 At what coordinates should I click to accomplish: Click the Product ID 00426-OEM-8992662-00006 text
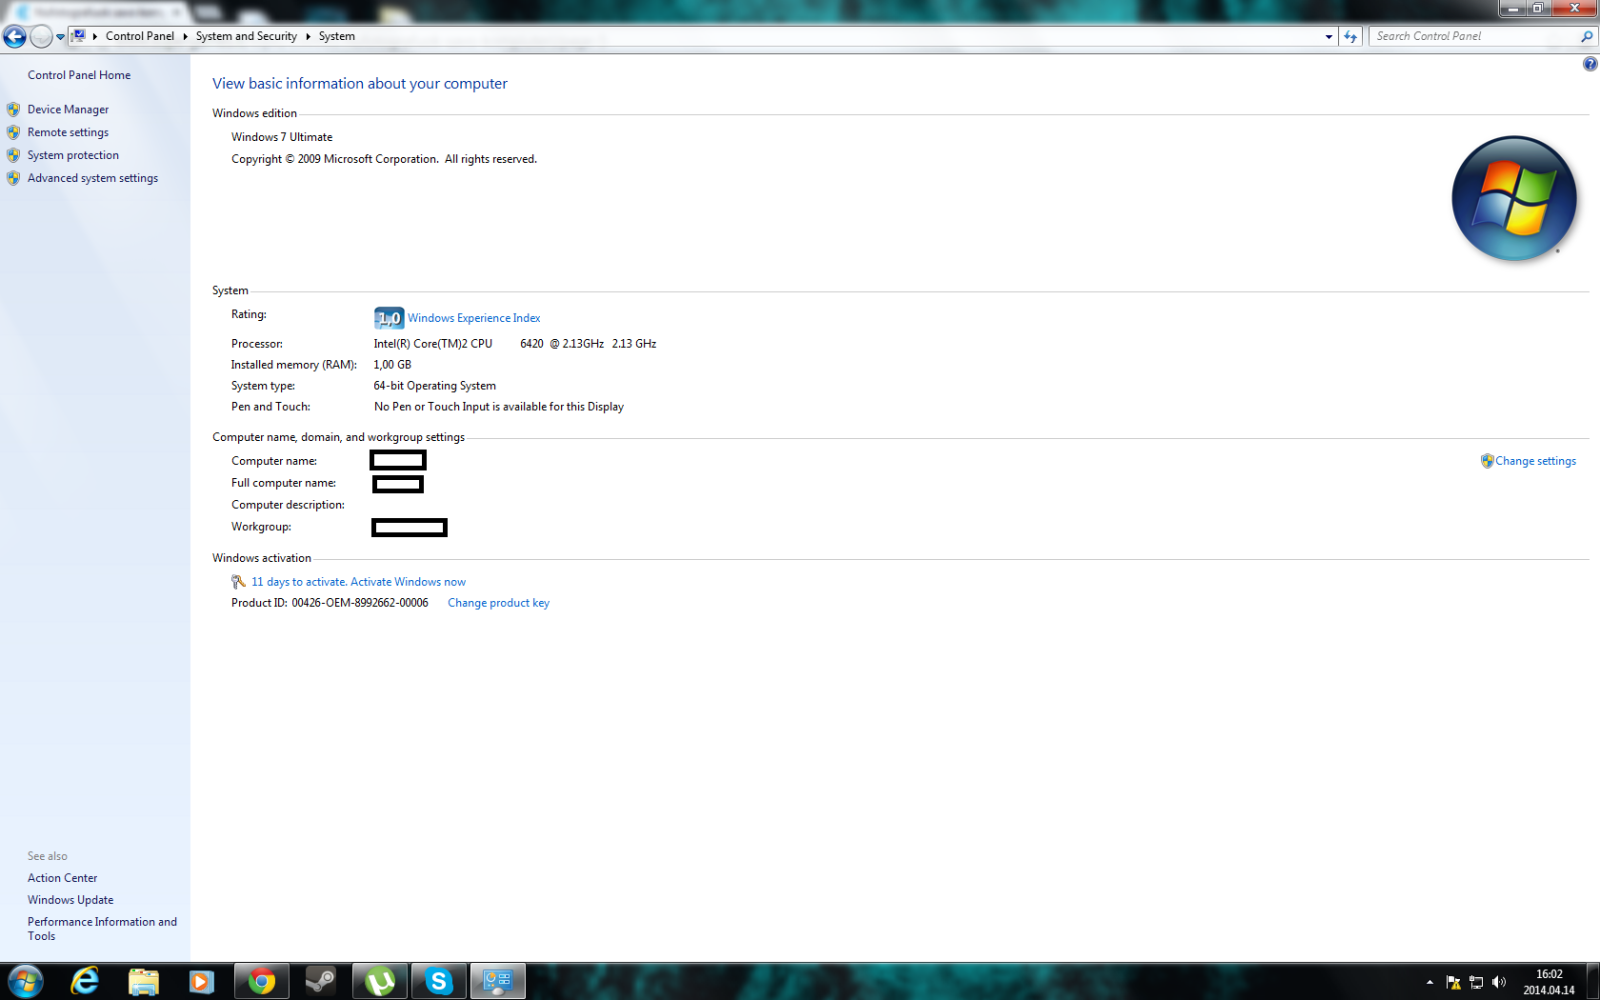click(330, 603)
